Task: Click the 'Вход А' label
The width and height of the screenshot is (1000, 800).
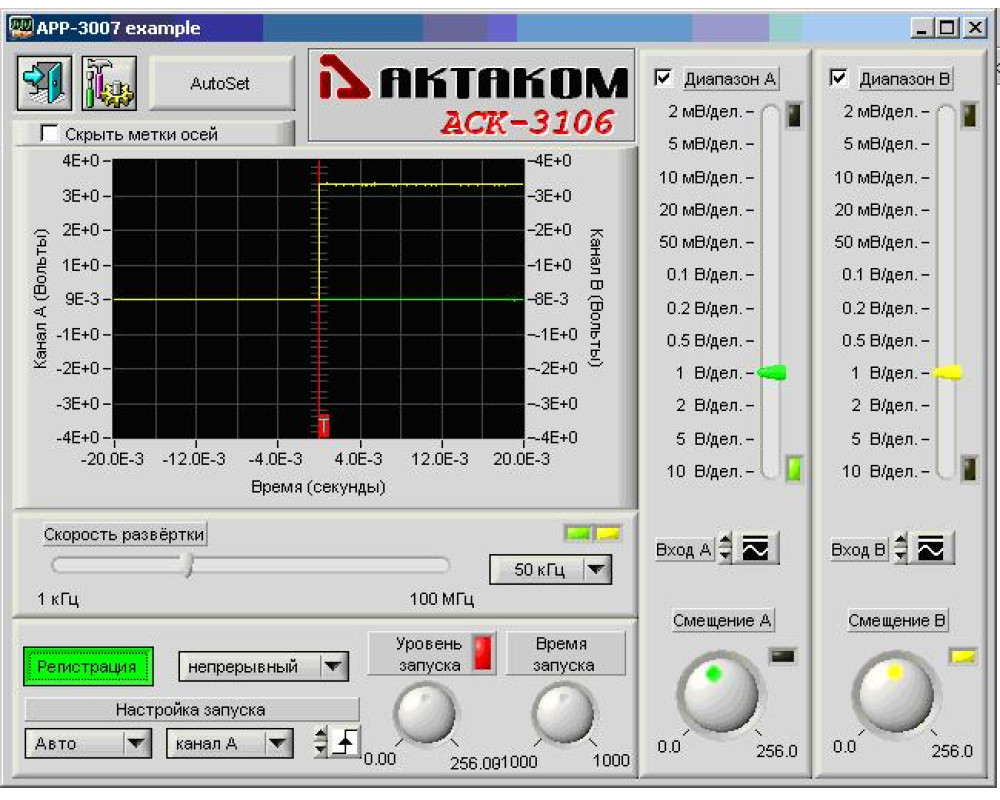Action: pyautogui.click(x=684, y=549)
